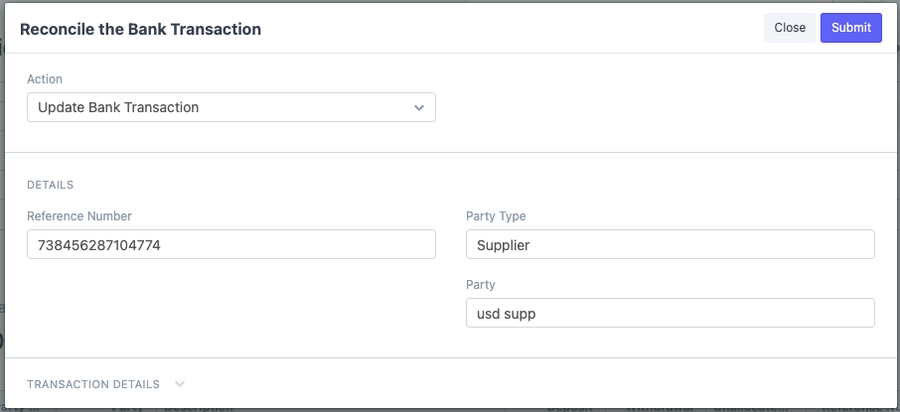
Task: Click into the Party Type field
Action: click(x=670, y=244)
